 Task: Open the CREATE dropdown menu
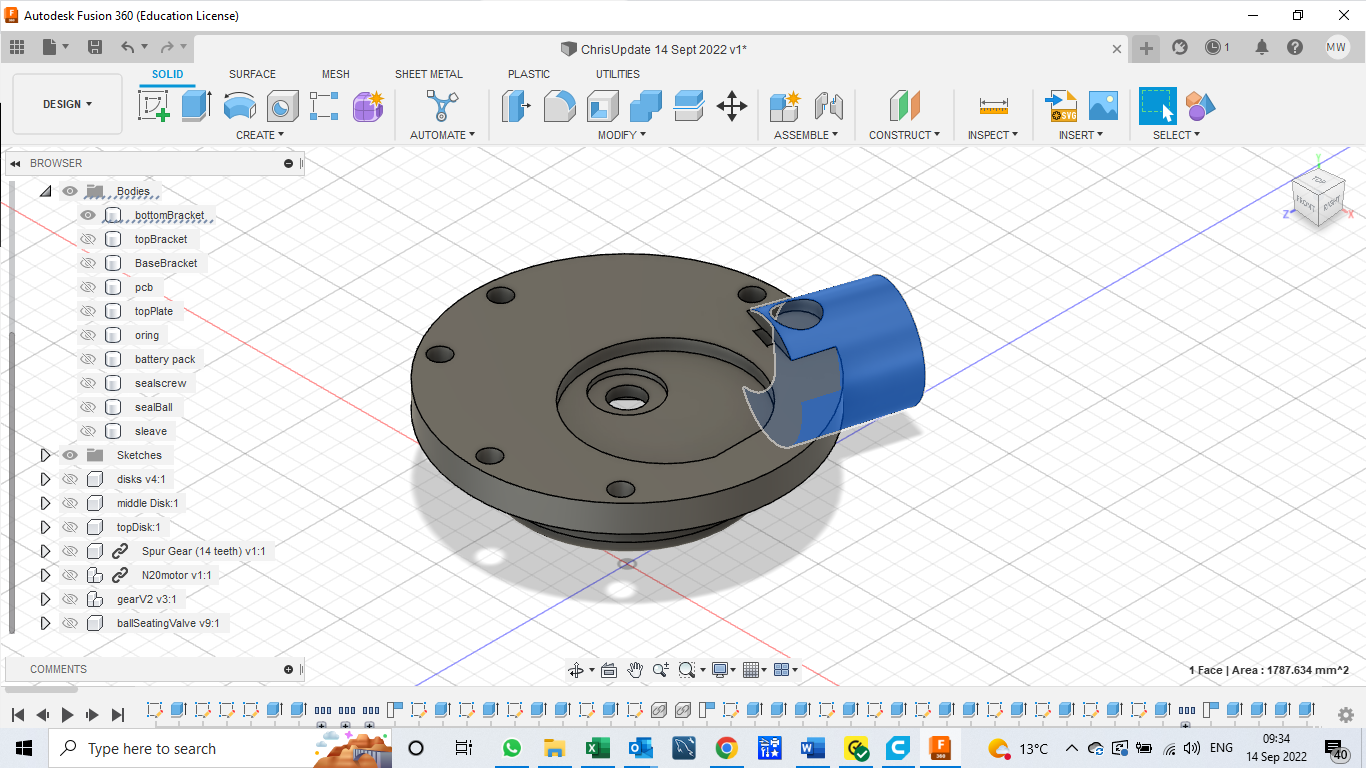coord(259,134)
